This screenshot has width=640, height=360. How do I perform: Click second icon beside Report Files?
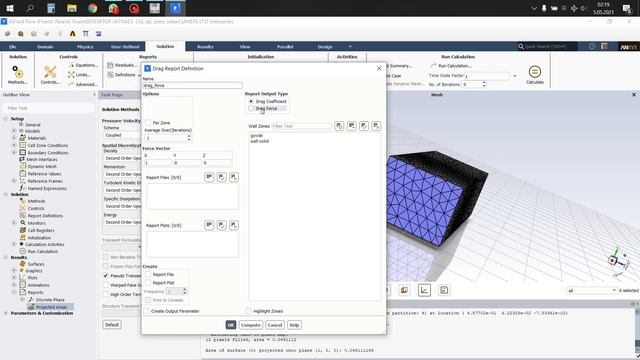click(x=221, y=177)
